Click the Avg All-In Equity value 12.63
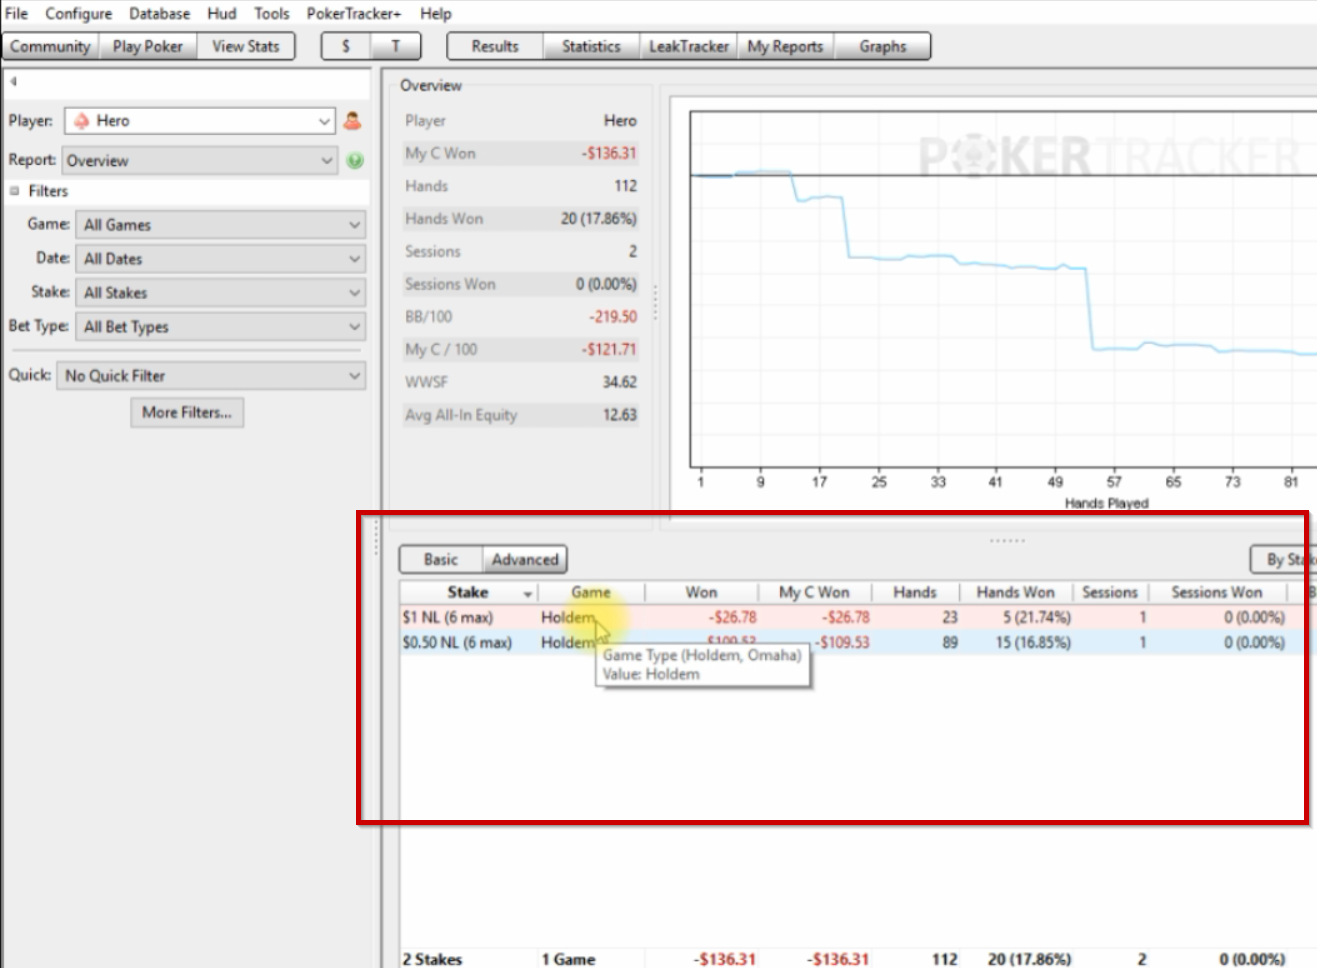Screen dimensions: 1317x968 620,415
